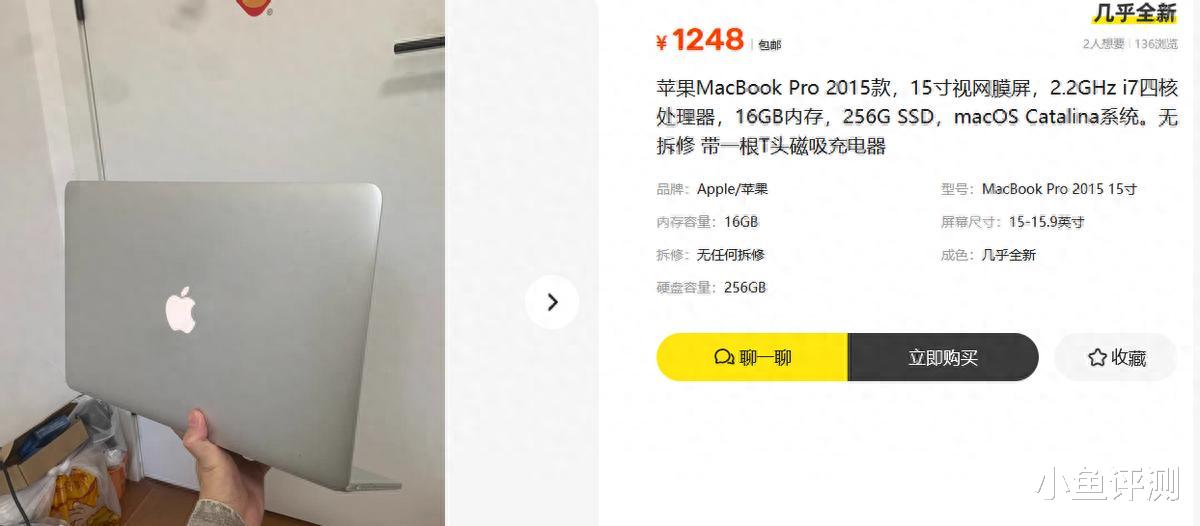Image resolution: width=1200 pixels, height=526 pixels.
Task: Show next product photo with arrow
Action: (x=552, y=302)
